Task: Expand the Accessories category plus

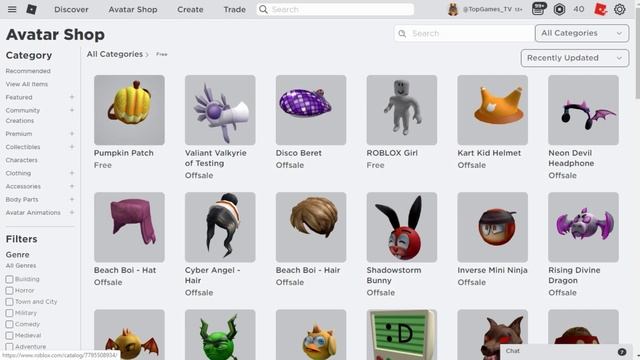Action: (72, 186)
